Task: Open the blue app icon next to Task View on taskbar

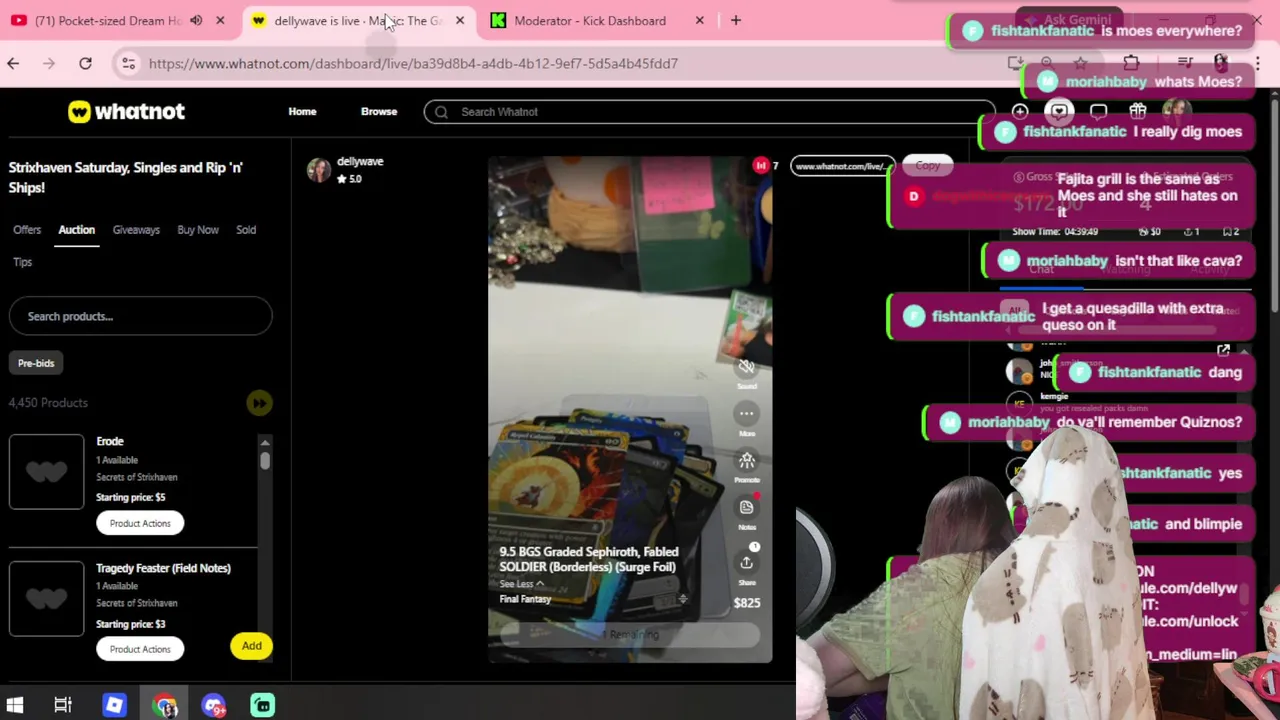Action: coord(114,705)
